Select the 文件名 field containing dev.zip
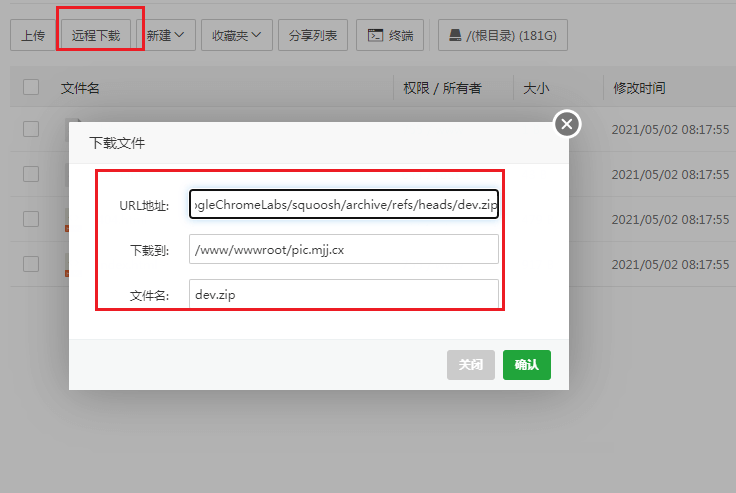The height and width of the screenshot is (493, 736). [x=343, y=294]
